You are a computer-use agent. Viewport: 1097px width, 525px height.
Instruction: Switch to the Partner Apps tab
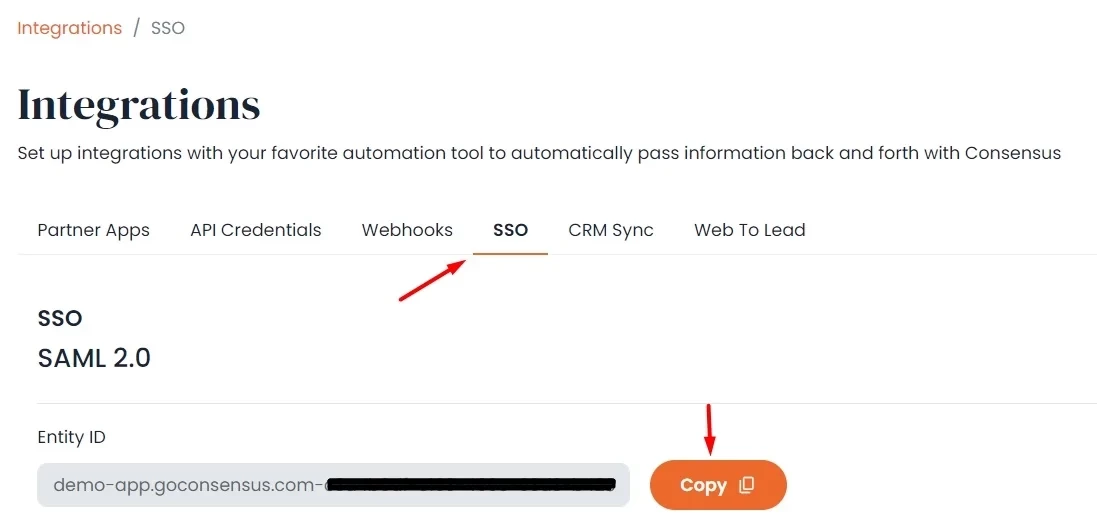(x=93, y=230)
